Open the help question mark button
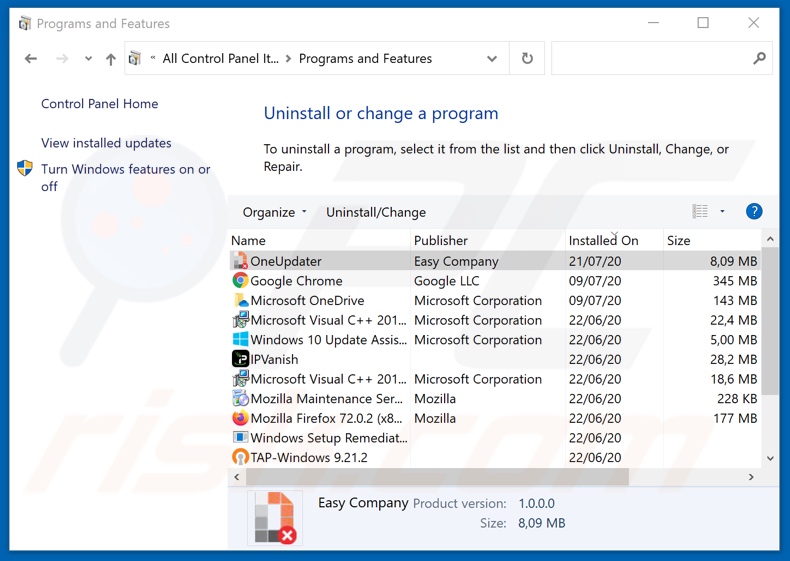 pyautogui.click(x=754, y=212)
